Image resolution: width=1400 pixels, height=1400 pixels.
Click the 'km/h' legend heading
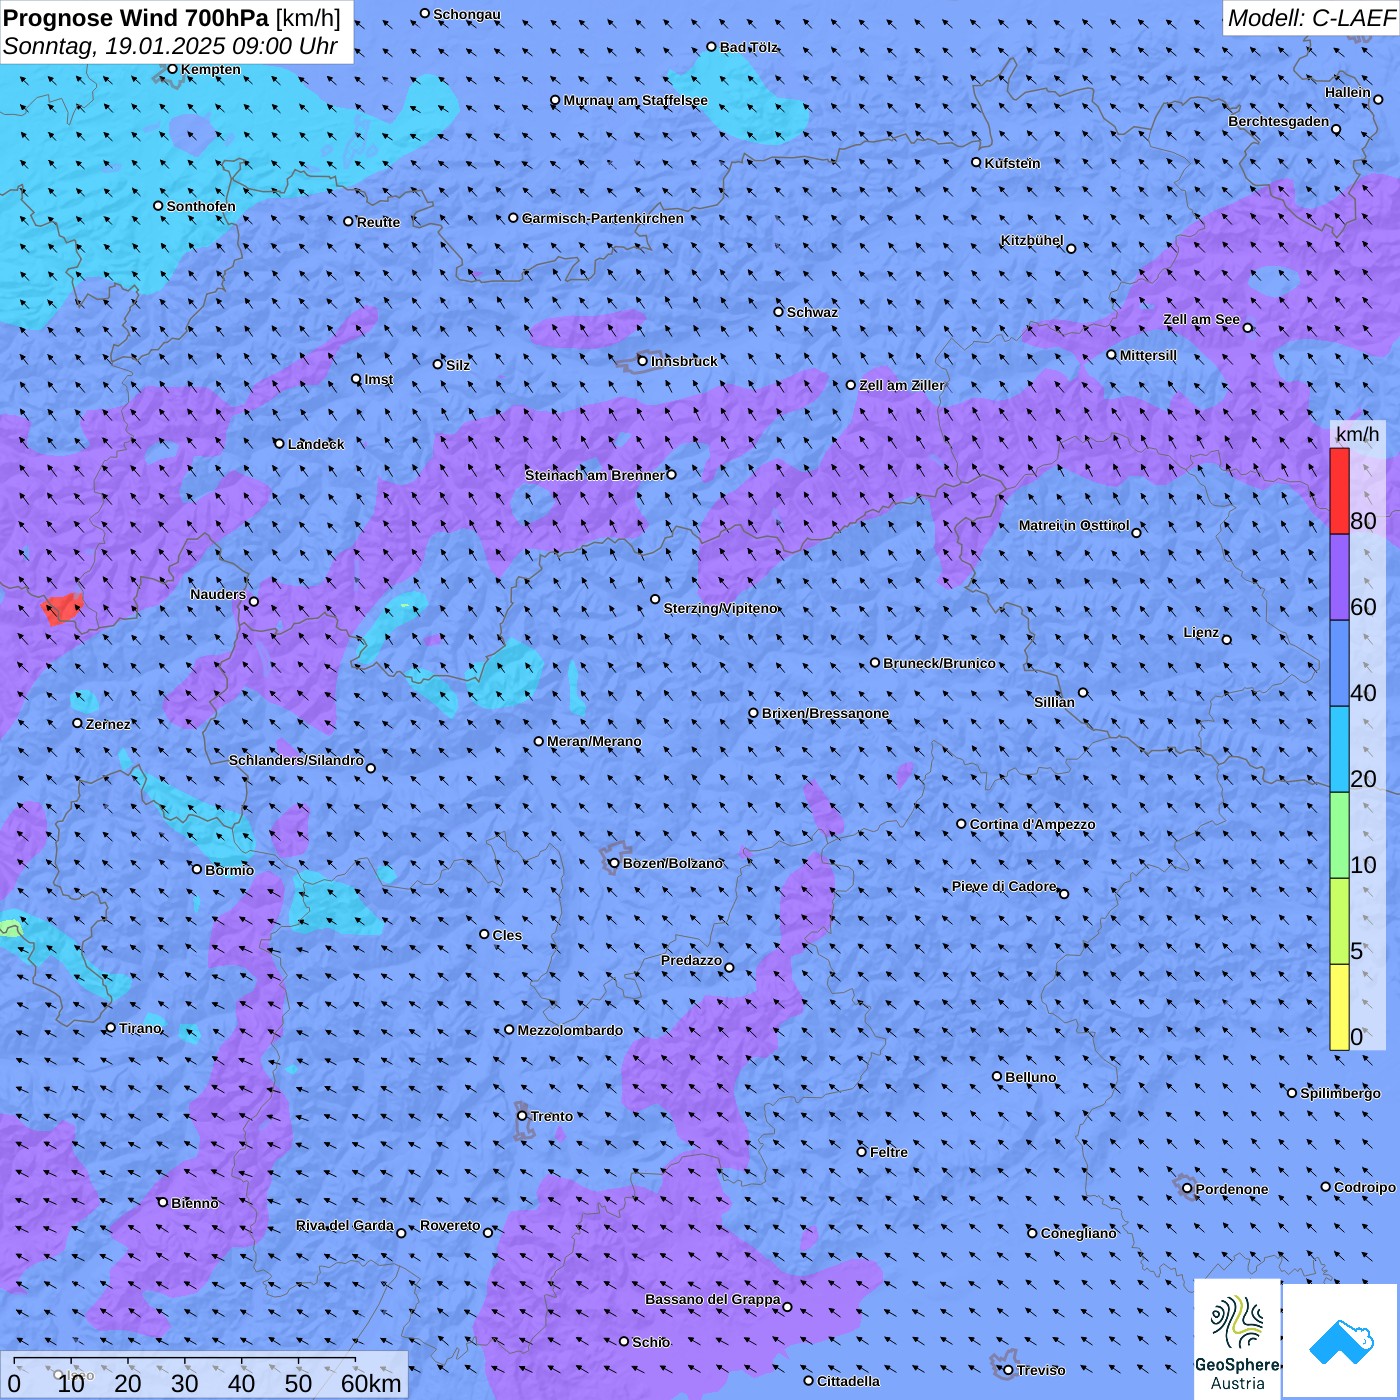(x=1357, y=434)
